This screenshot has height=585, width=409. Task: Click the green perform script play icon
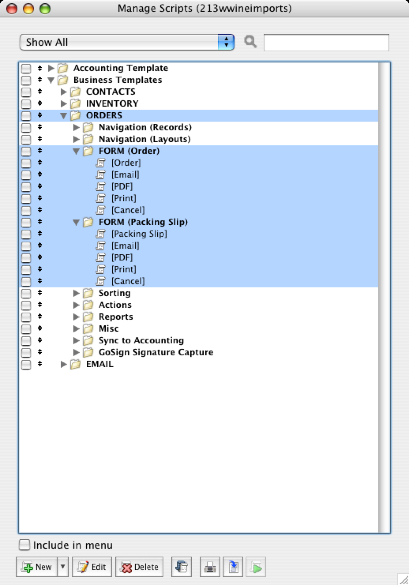pos(256,567)
